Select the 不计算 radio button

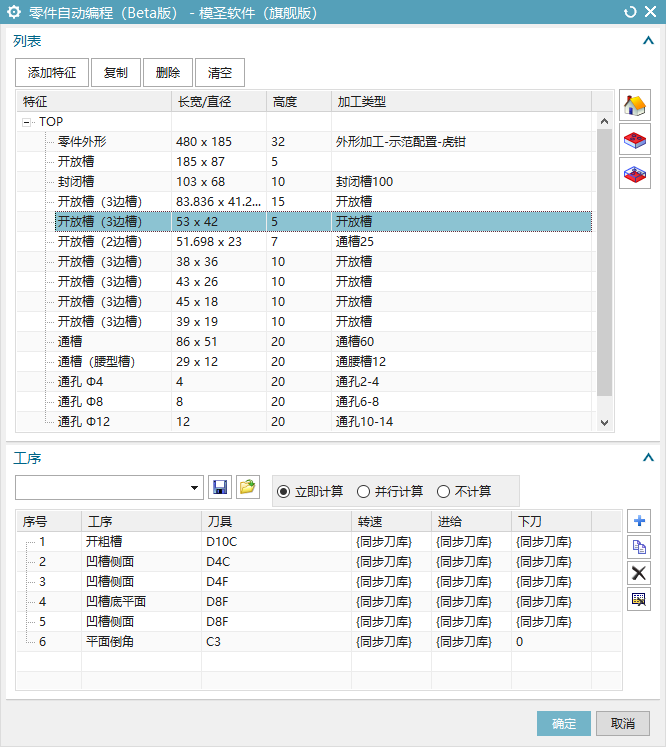444,491
